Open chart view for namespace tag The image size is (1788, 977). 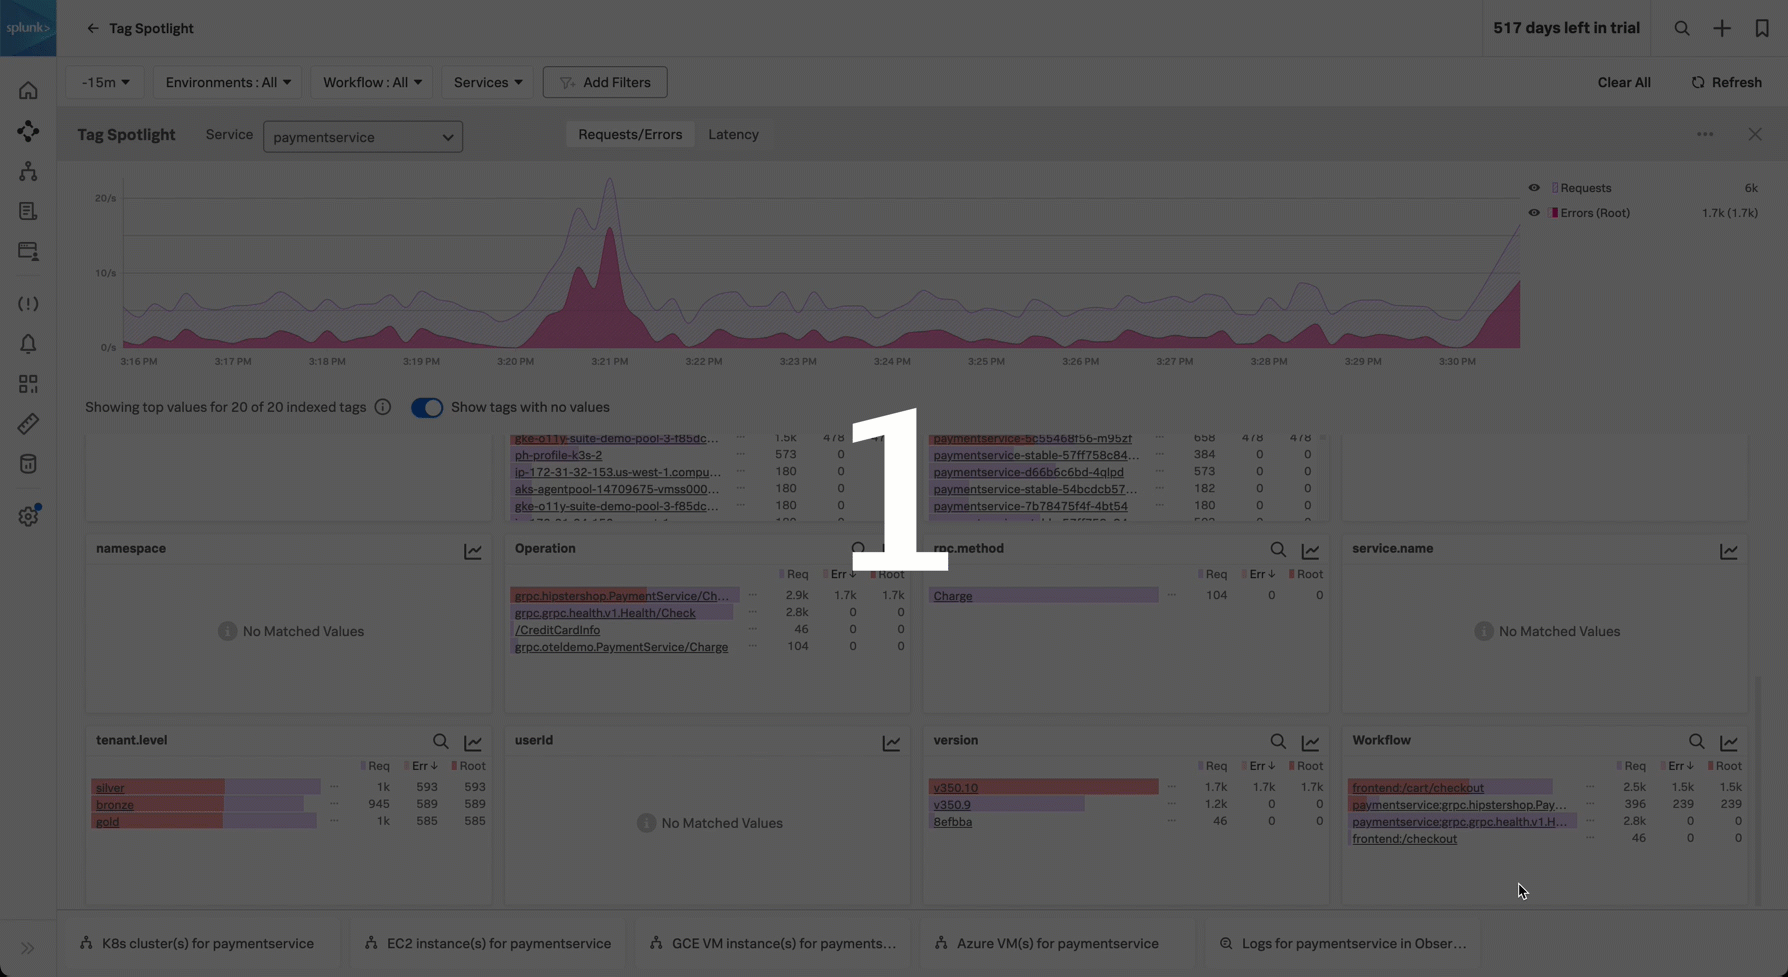(473, 551)
